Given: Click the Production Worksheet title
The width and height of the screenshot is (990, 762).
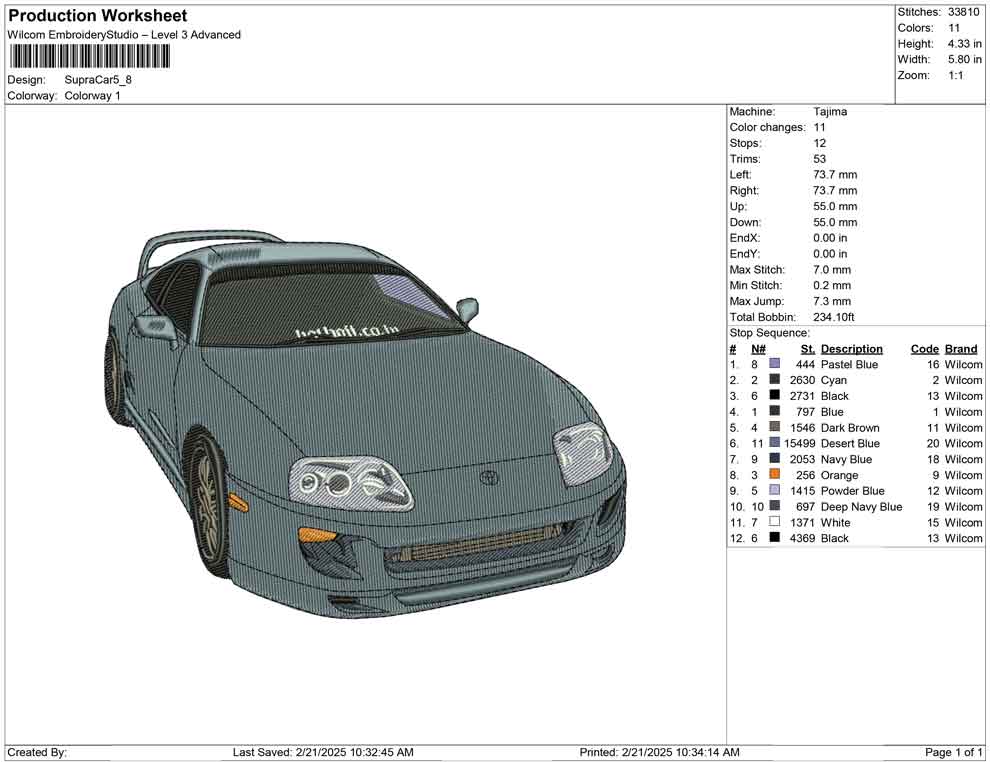Looking at the screenshot, I should click(97, 15).
